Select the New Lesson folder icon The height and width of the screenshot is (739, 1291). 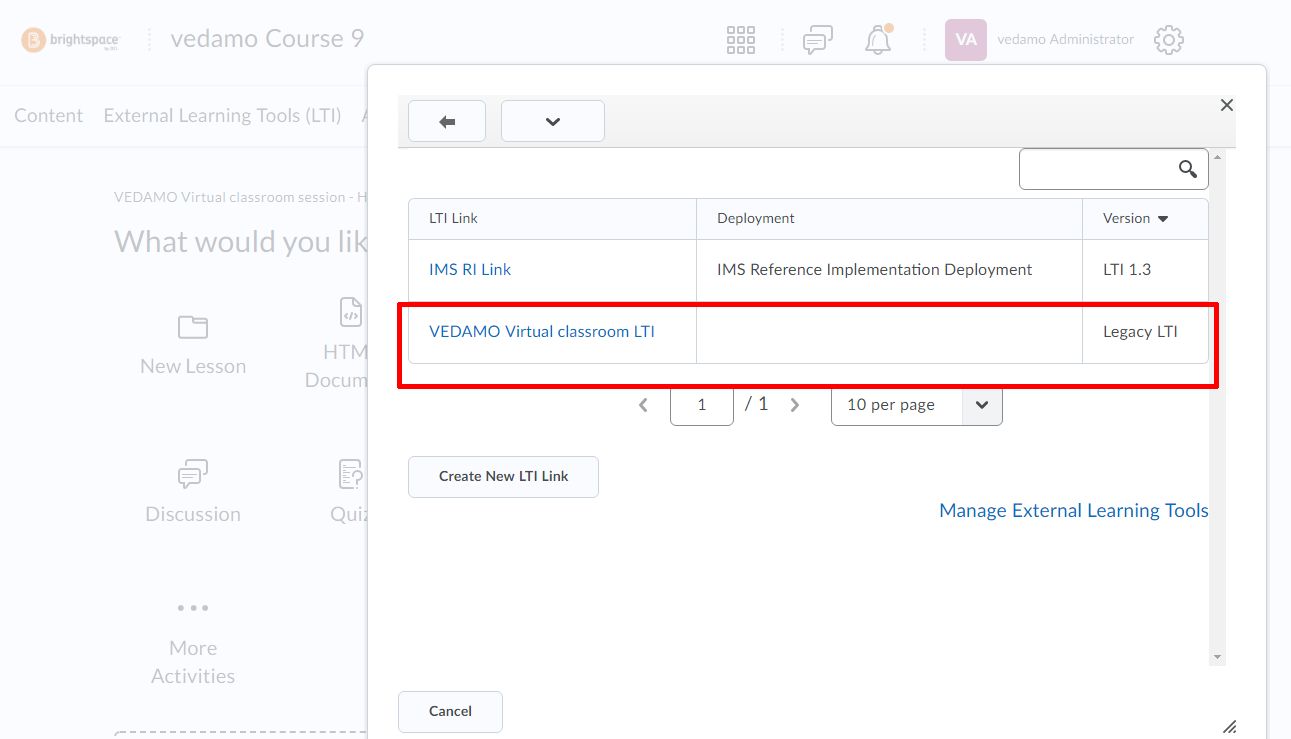pos(192,327)
